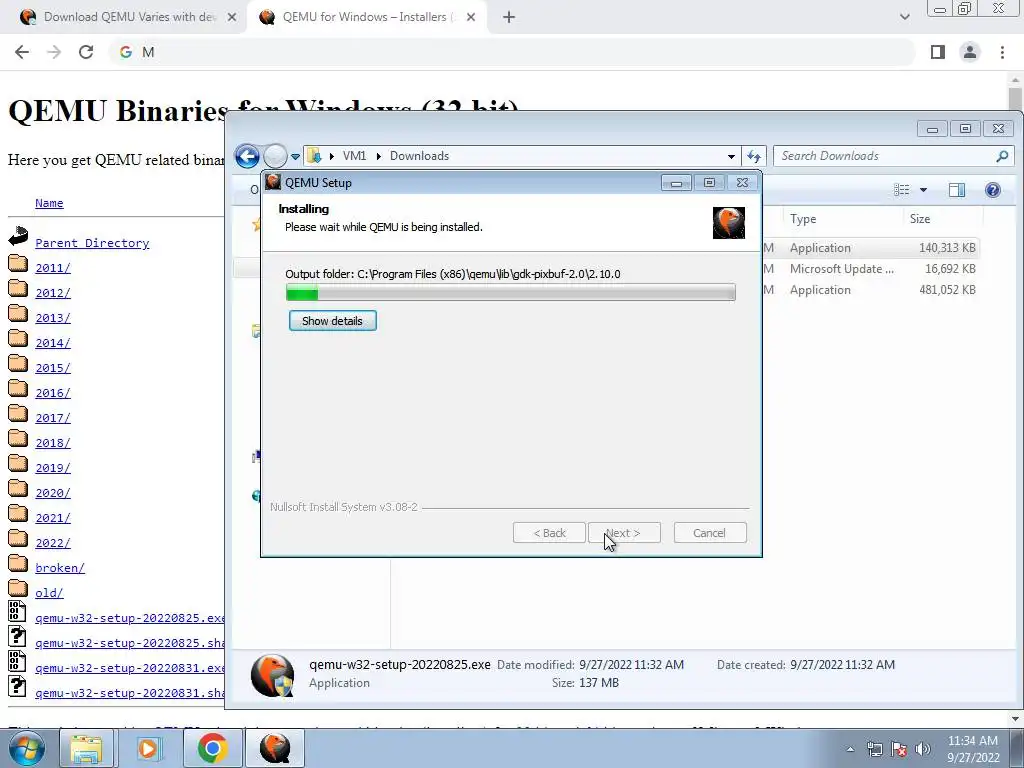The width and height of the screenshot is (1024, 768).
Task: Show hidden system tray icons
Action: coord(850,749)
